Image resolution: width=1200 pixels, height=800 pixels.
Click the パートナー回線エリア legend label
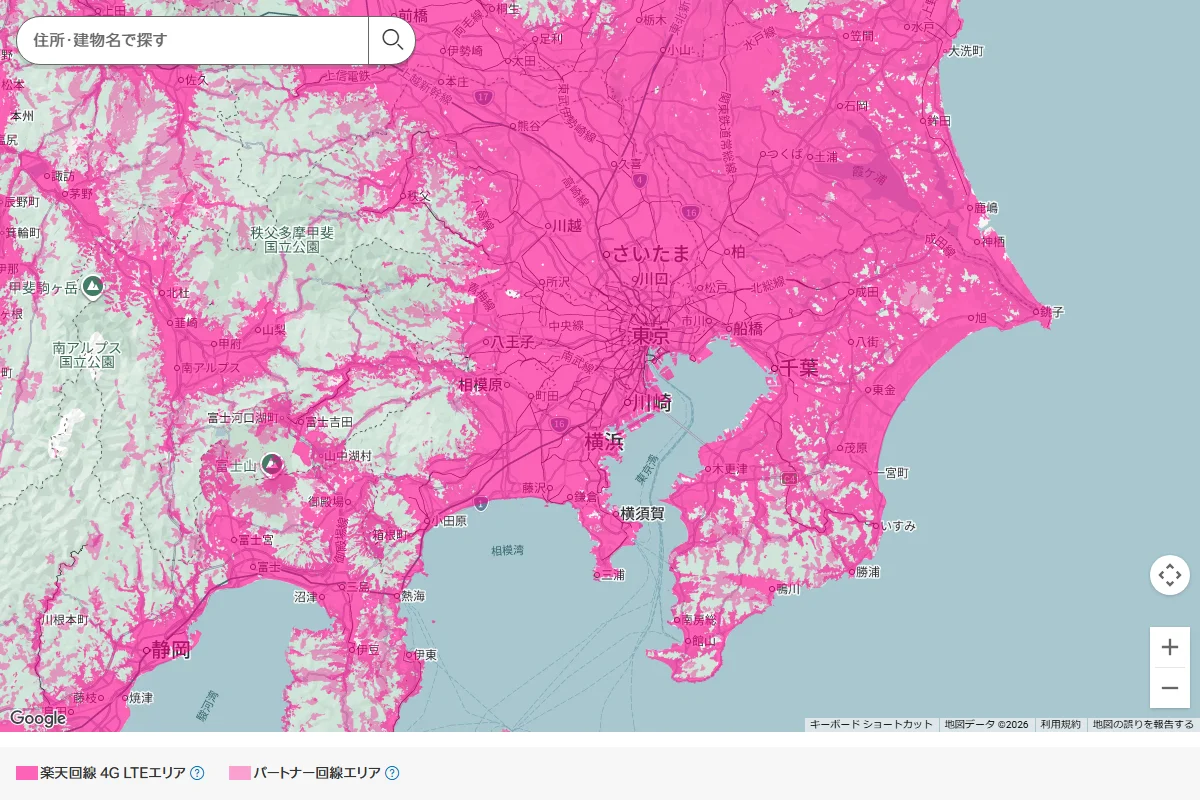pyautogui.click(x=317, y=773)
